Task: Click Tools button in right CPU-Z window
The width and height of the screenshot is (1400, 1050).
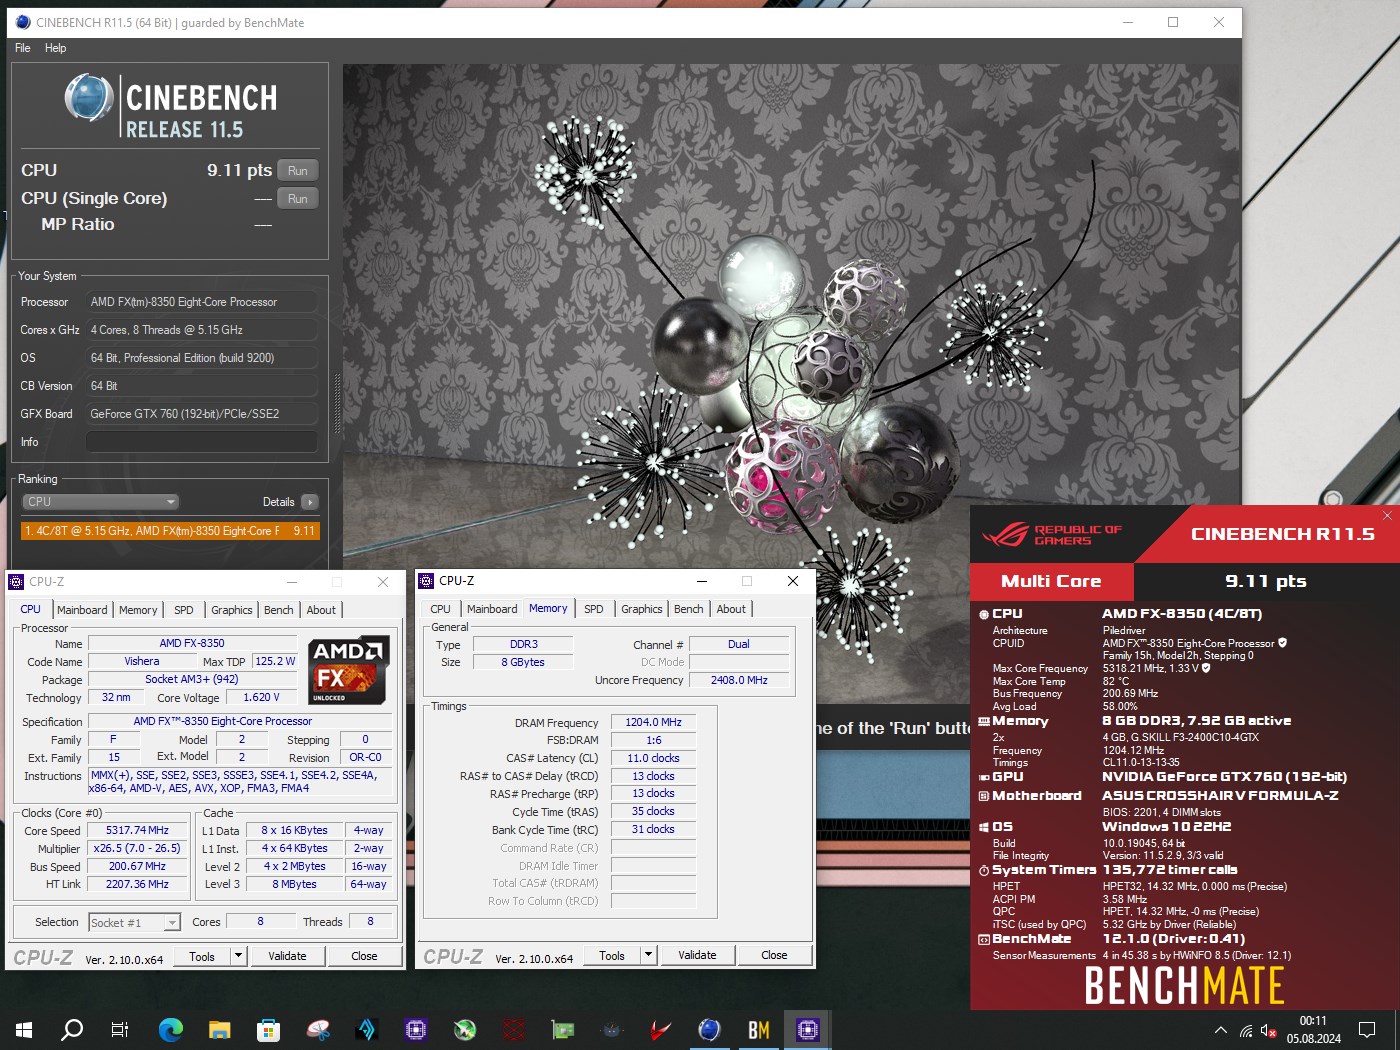Action: [612, 956]
